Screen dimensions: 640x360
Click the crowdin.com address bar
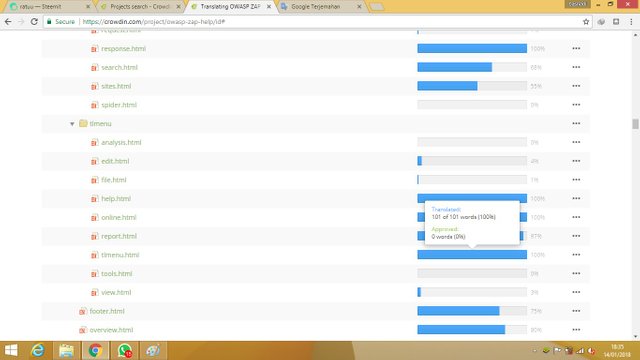[318, 22]
